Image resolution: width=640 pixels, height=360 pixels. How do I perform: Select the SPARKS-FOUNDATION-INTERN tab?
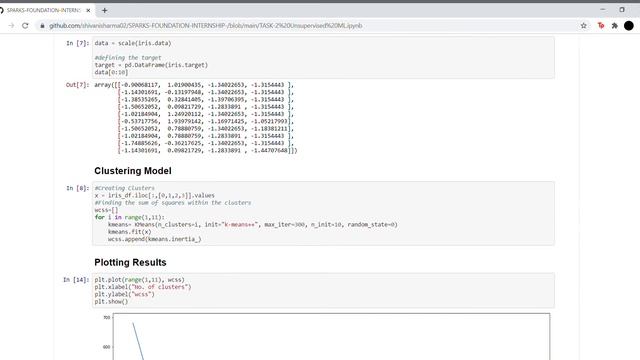click(x=43, y=11)
